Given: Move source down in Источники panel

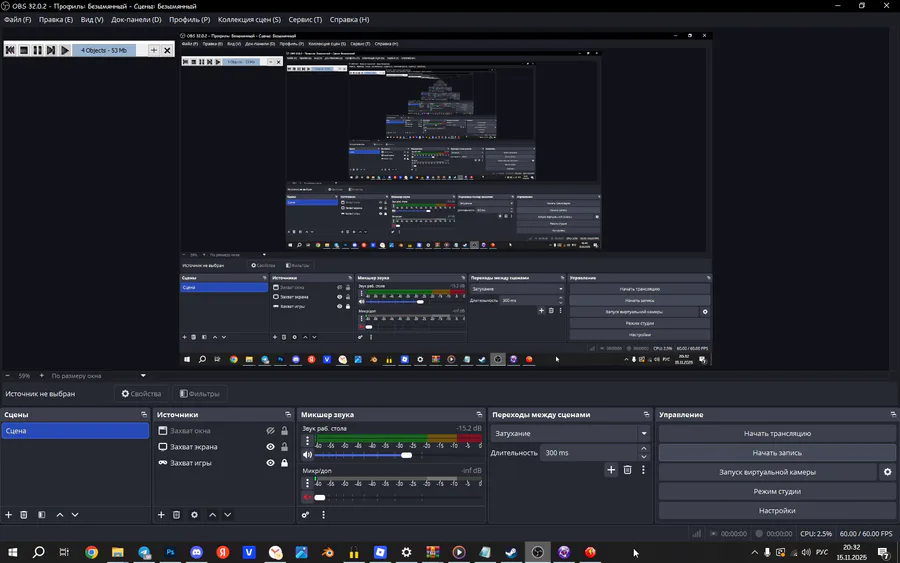Looking at the screenshot, I should 227,515.
